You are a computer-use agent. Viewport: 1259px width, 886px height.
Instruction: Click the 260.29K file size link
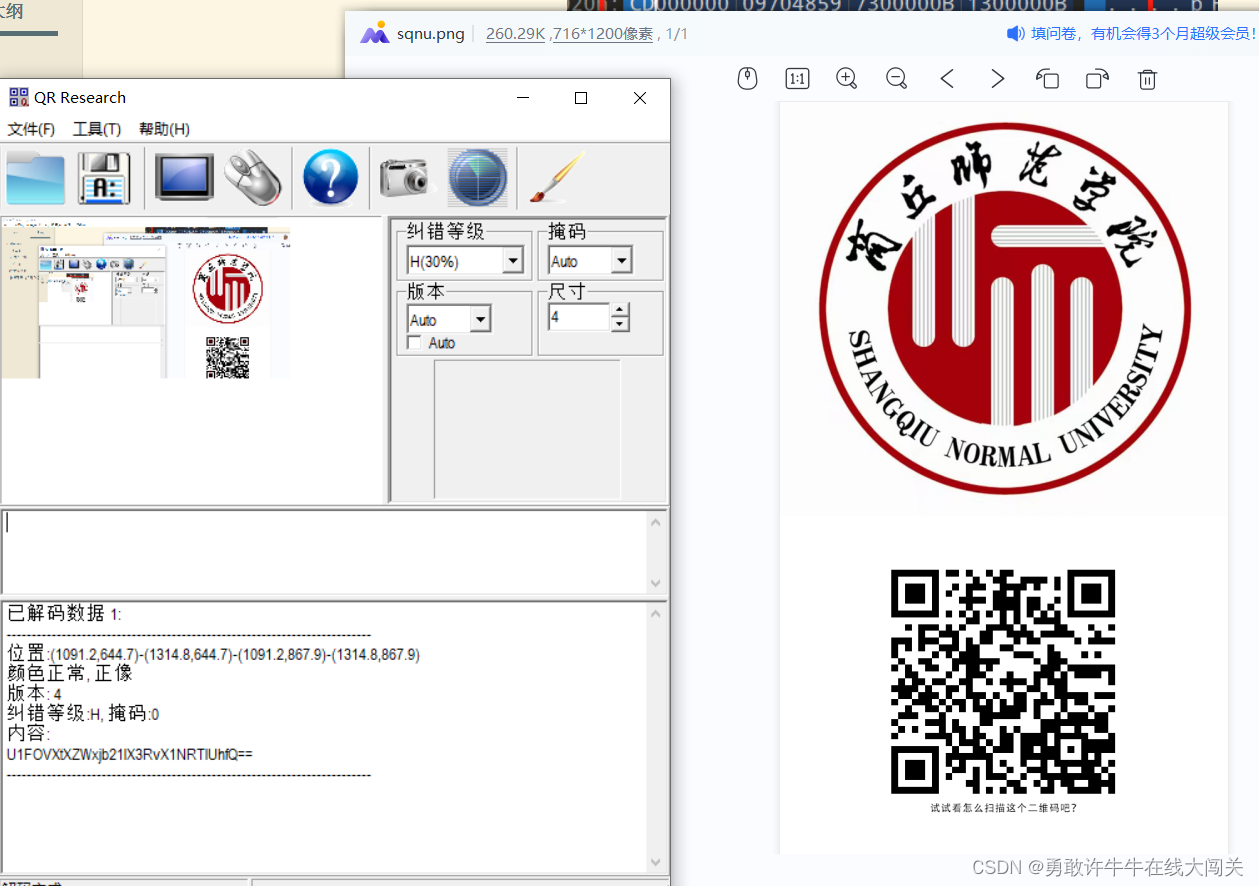[x=514, y=33]
